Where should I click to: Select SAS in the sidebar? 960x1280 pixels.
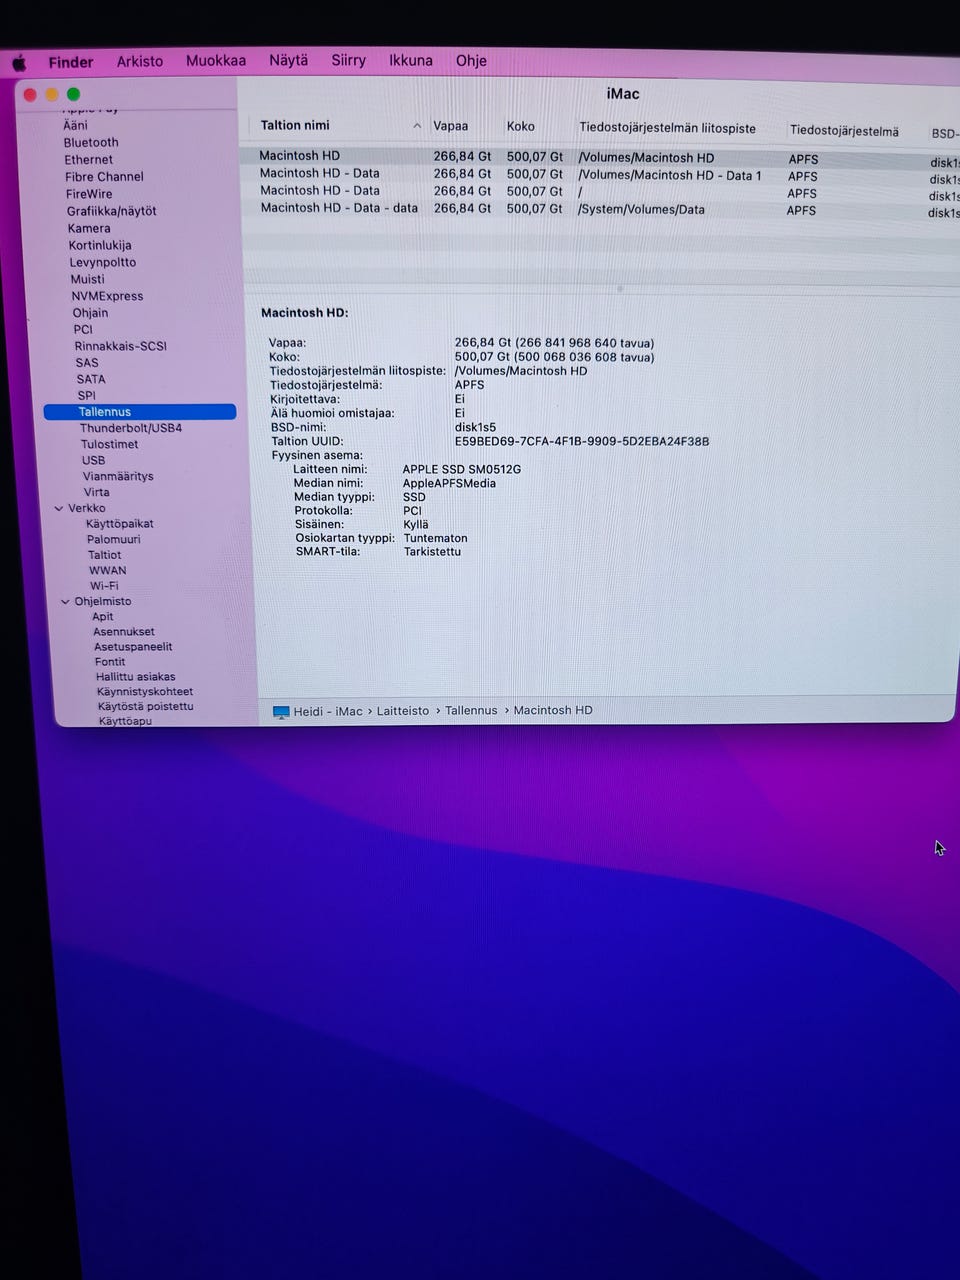(x=87, y=363)
